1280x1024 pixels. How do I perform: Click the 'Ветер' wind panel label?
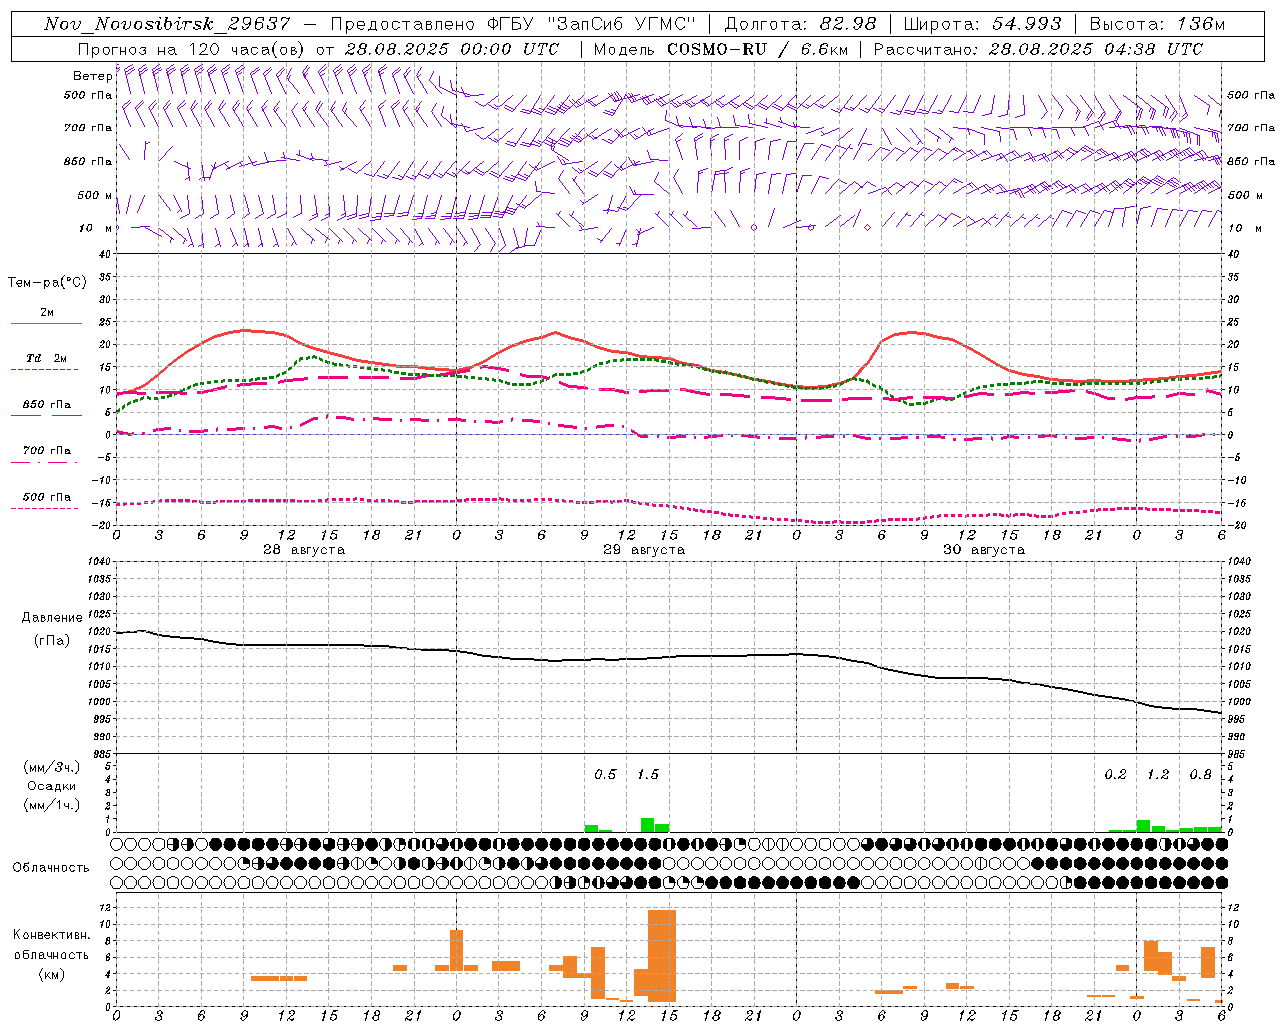(92, 76)
